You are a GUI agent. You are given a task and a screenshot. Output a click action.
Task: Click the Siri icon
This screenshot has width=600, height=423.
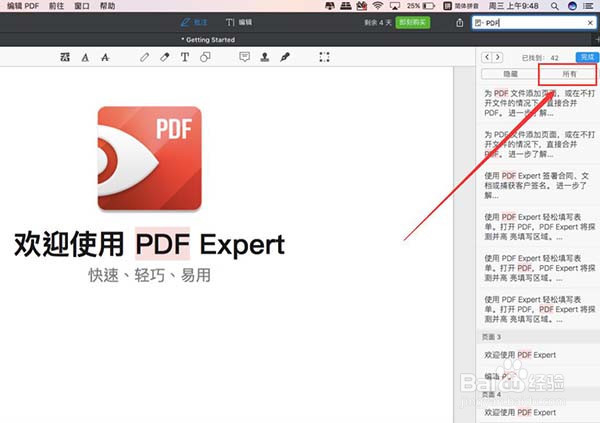[572, 6]
